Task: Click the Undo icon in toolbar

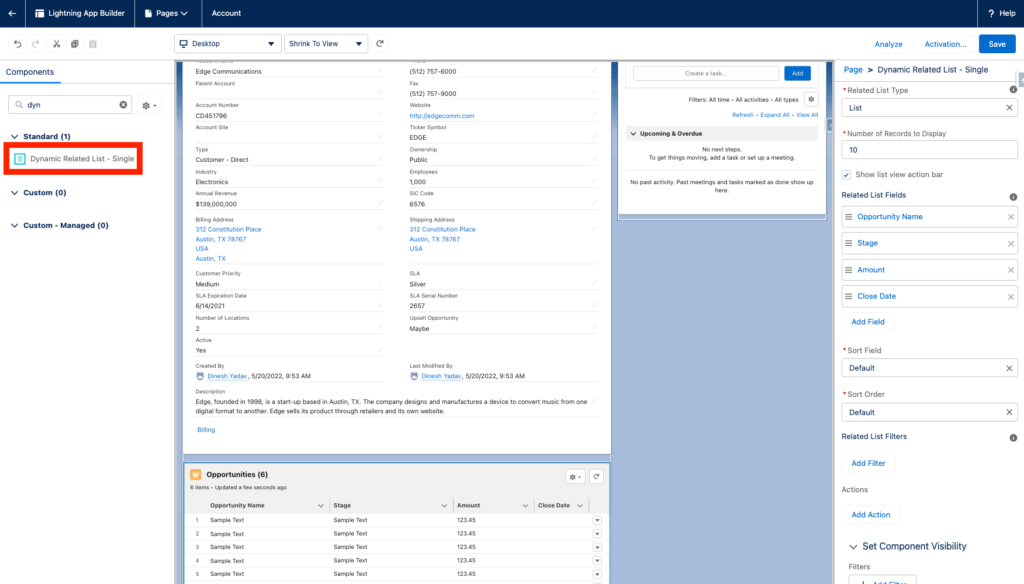Action: coord(18,44)
